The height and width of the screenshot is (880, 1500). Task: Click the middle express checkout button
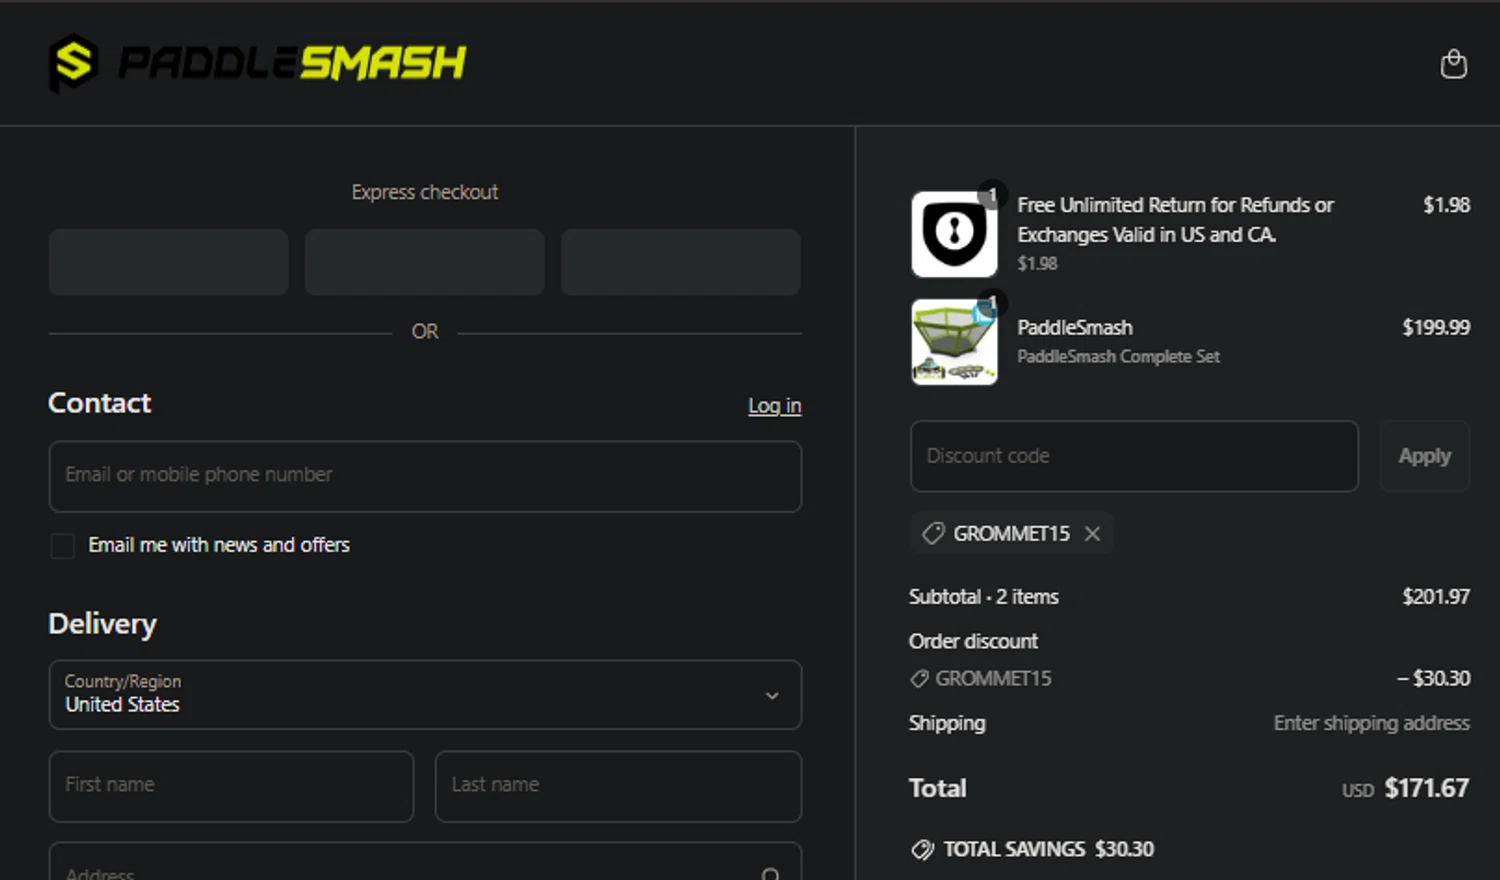coord(424,262)
